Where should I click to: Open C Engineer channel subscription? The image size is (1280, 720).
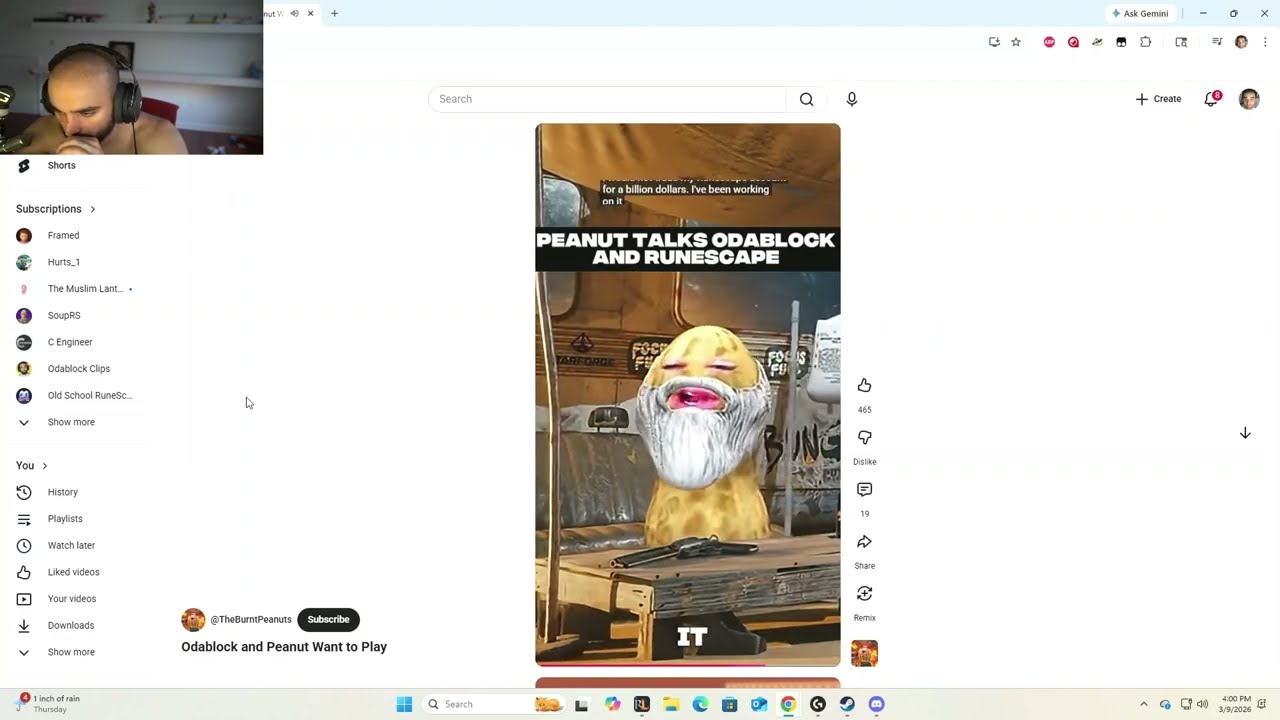tap(70, 342)
